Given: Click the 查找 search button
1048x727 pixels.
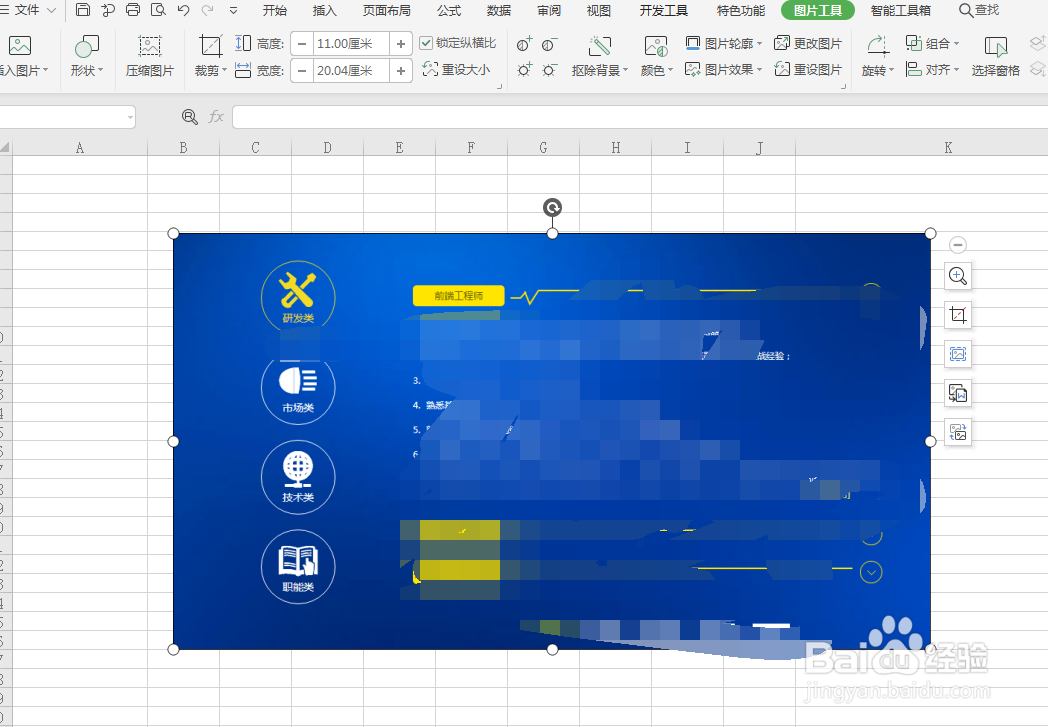Looking at the screenshot, I should pos(979,10).
